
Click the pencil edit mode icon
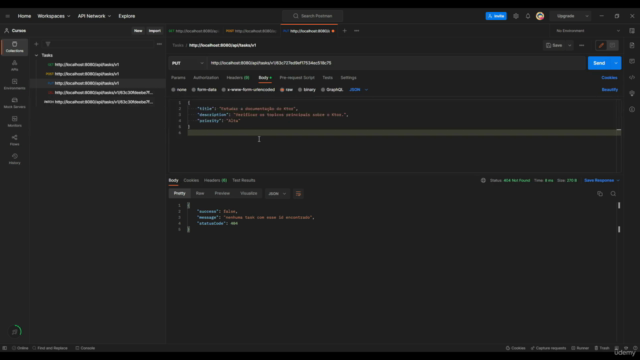(601, 45)
